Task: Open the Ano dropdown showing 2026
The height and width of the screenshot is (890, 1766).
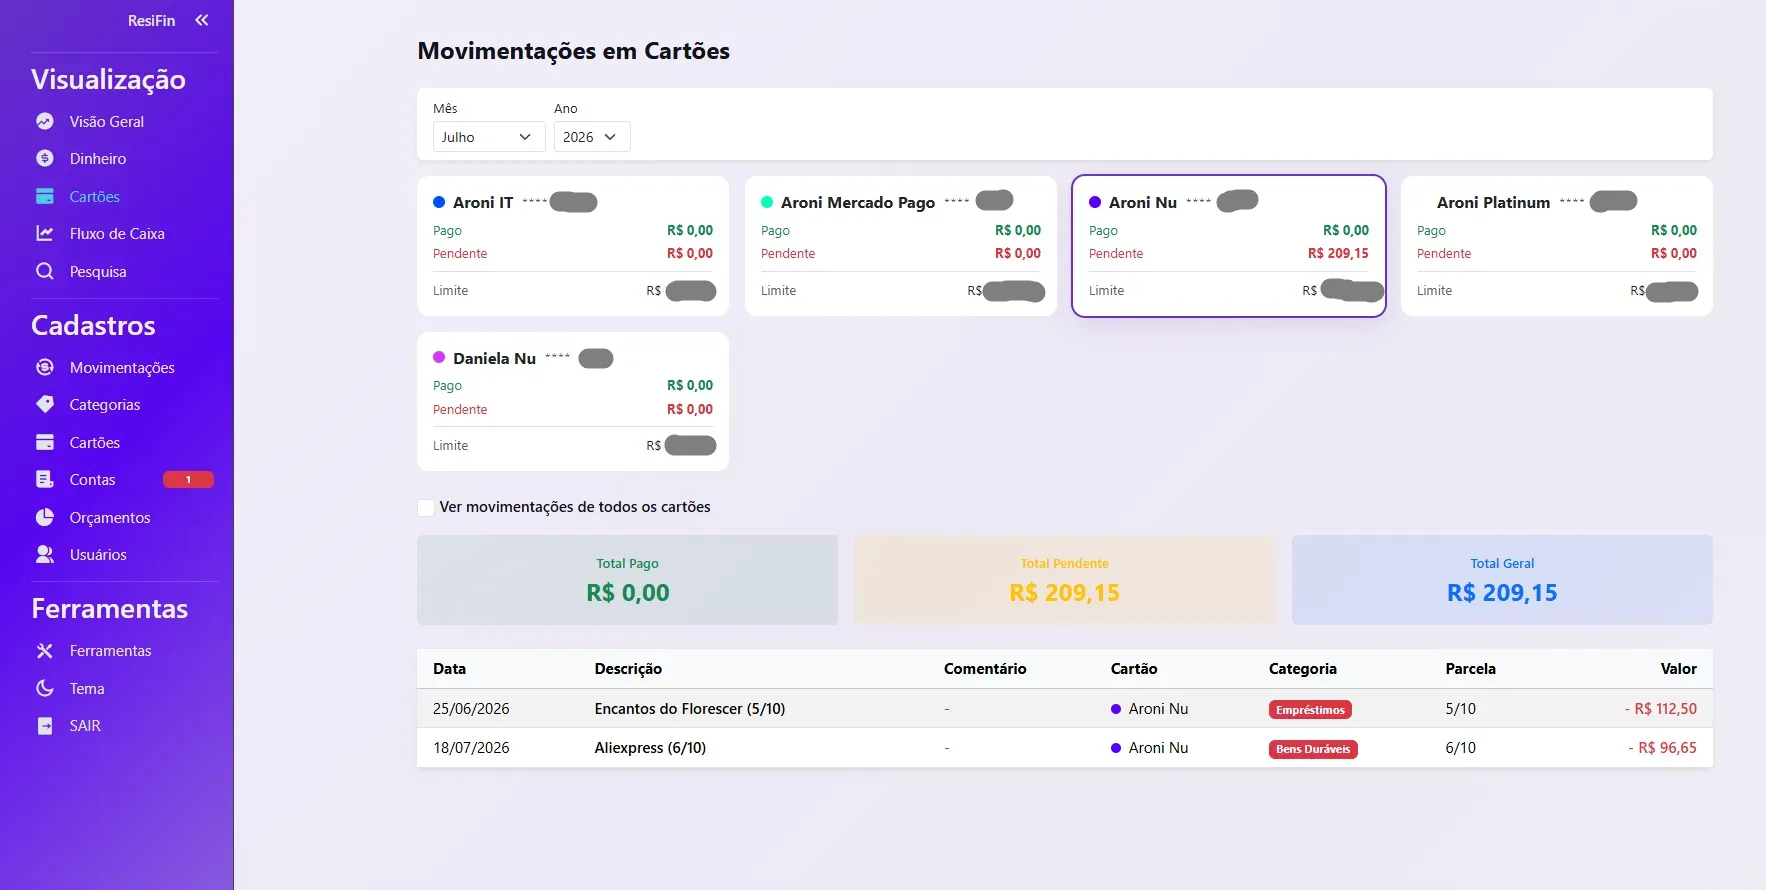Action: click(x=592, y=137)
